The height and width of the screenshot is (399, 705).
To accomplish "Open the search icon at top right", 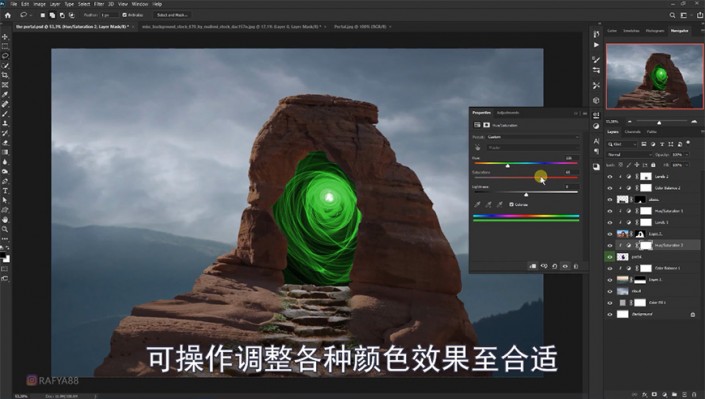I will (672, 15).
